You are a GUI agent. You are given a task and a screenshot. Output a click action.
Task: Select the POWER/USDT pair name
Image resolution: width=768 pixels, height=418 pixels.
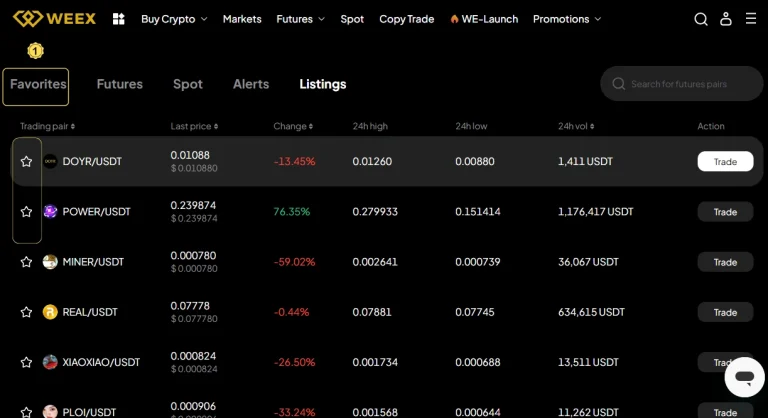pos(96,212)
